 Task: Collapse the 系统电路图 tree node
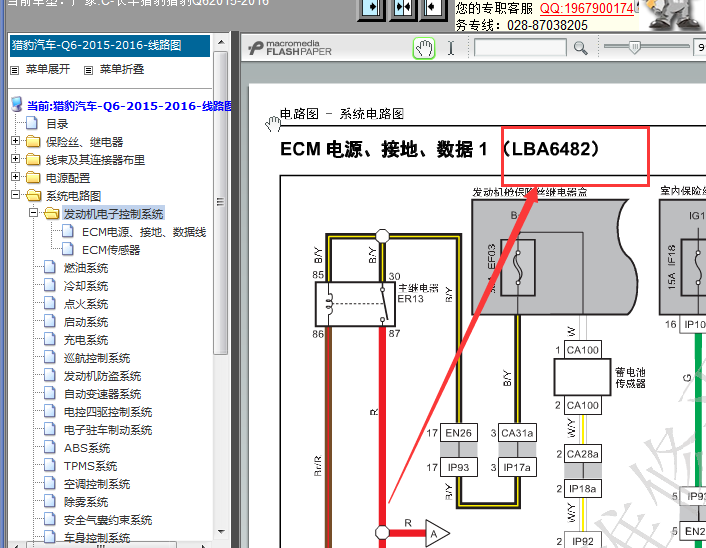15,195
